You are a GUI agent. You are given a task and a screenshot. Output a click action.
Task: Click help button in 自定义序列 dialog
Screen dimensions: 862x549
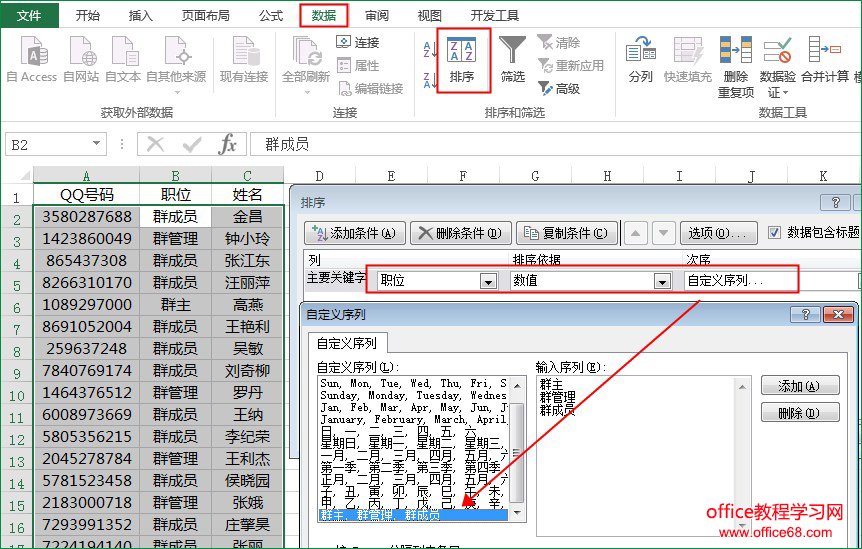tap(805, 314)
